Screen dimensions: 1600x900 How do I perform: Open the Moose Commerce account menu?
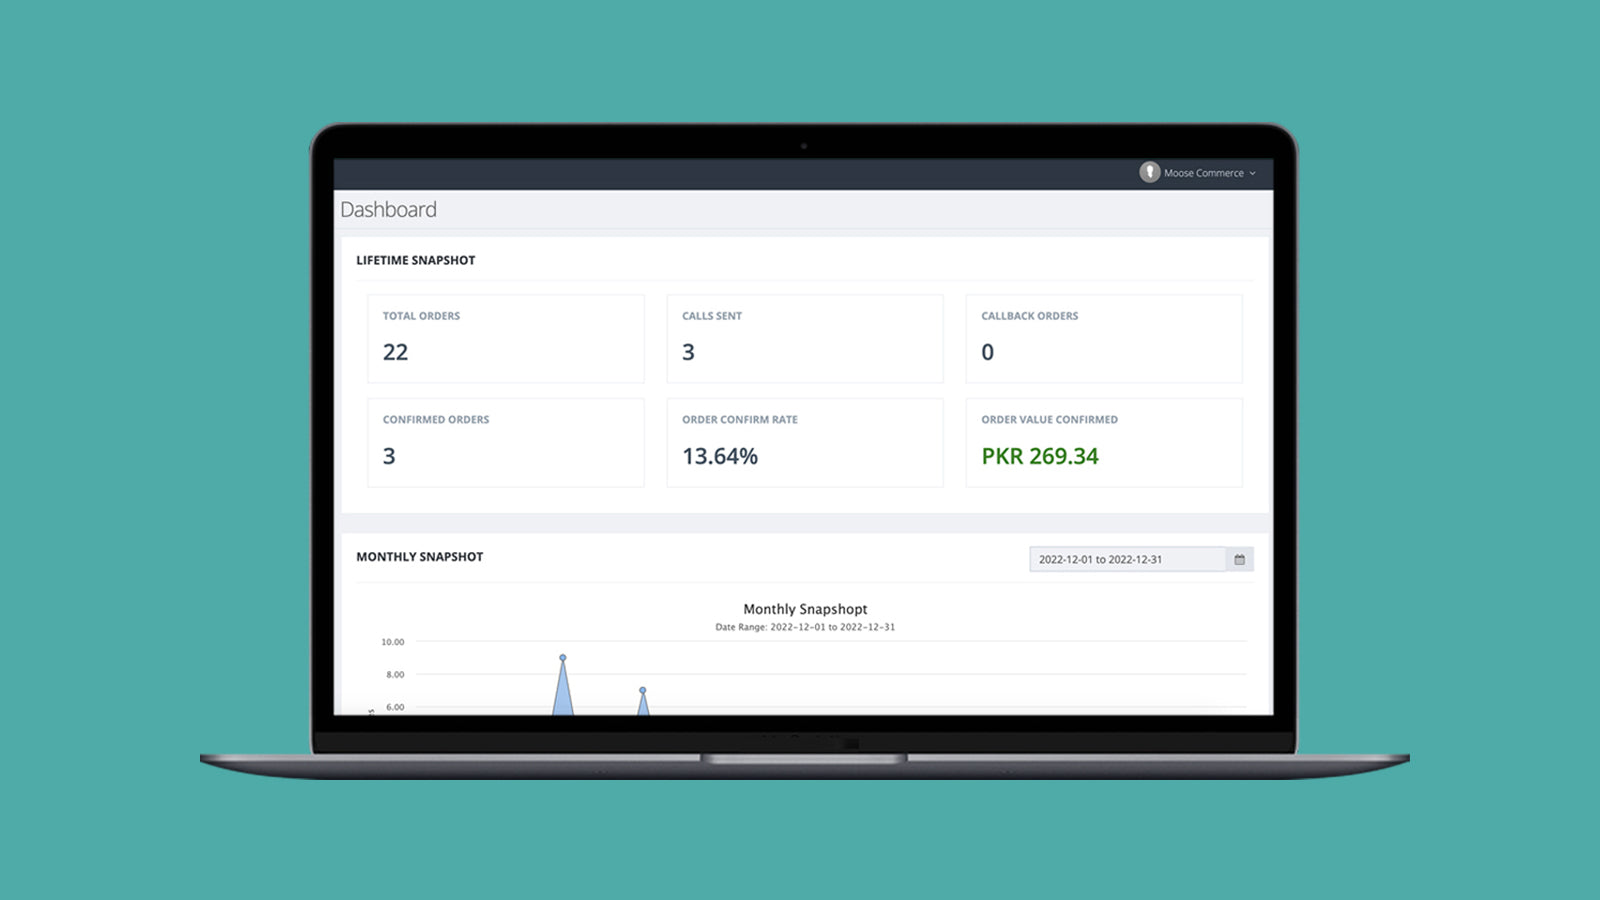coord(1198,172)
